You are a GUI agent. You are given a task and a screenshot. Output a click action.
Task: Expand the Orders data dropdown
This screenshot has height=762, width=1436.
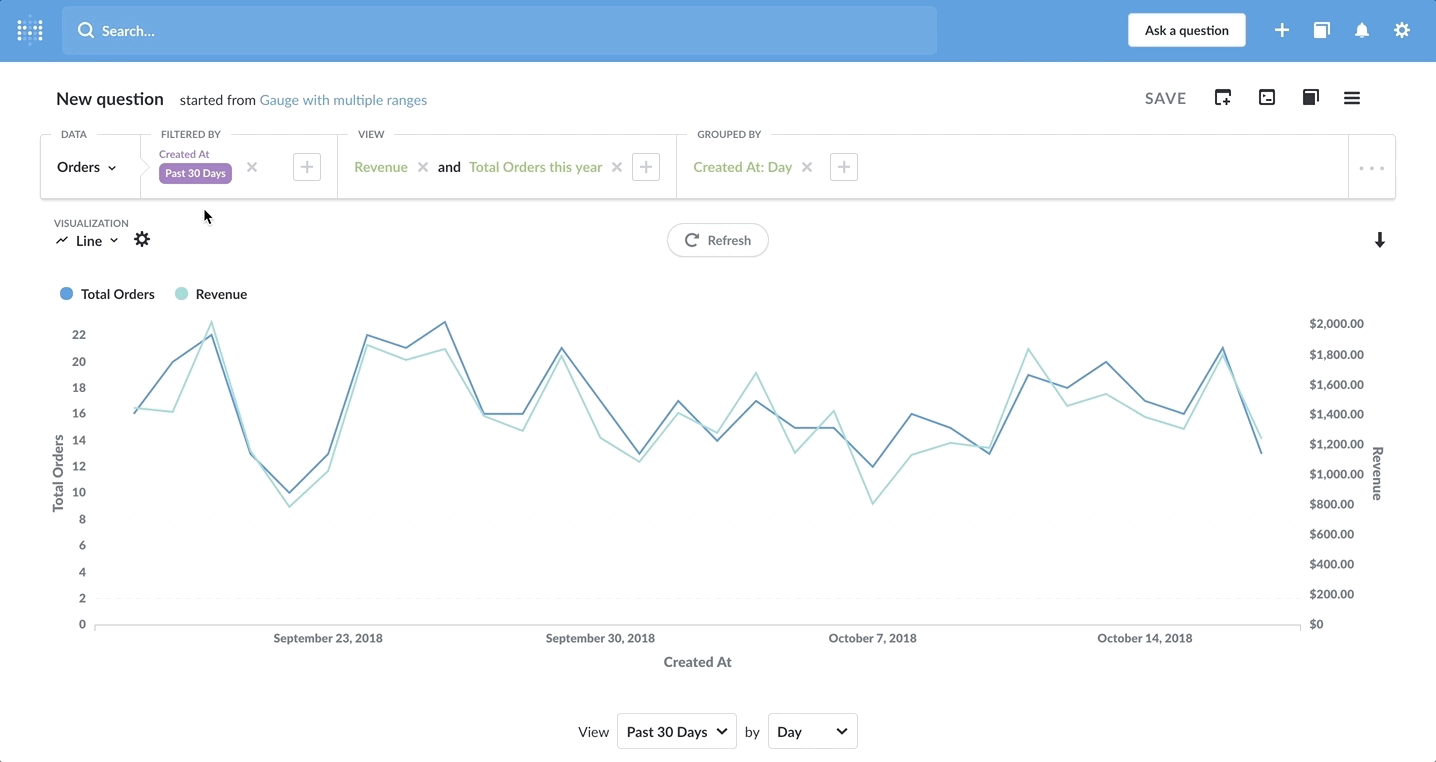87,167
